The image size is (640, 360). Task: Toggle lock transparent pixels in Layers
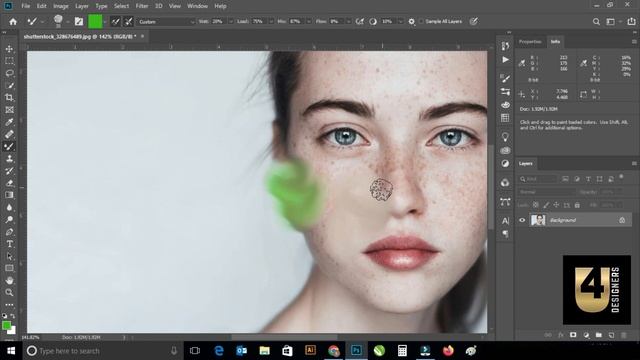click(x=536, y=205)
